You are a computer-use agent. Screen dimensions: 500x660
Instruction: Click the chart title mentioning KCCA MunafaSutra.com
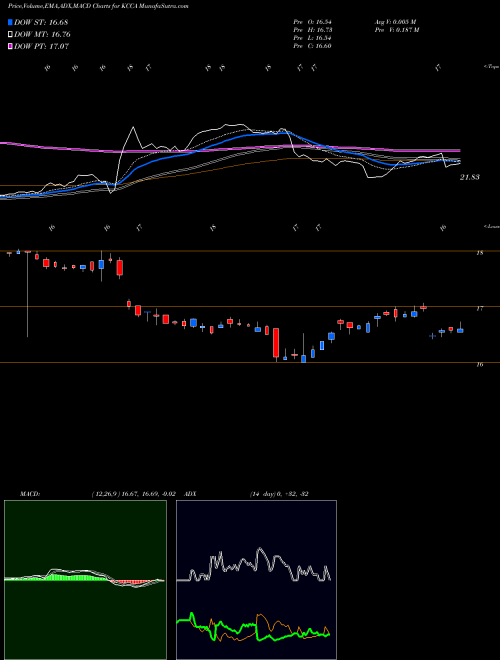98,6
